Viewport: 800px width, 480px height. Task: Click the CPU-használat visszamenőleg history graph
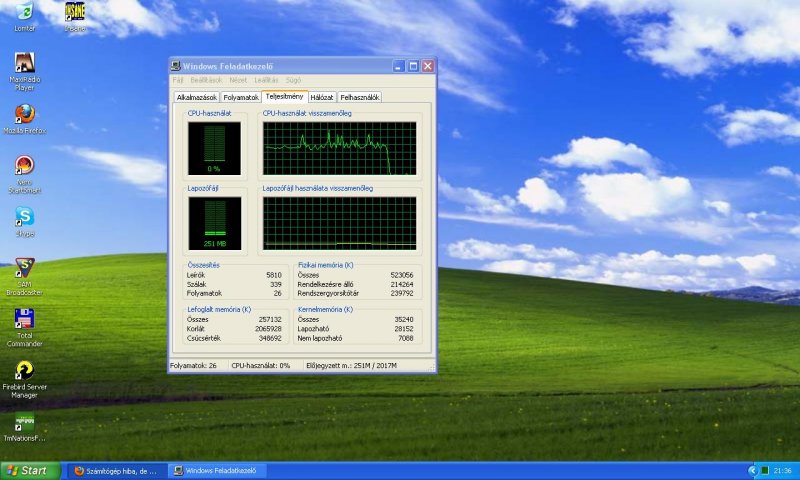(339, 148)
